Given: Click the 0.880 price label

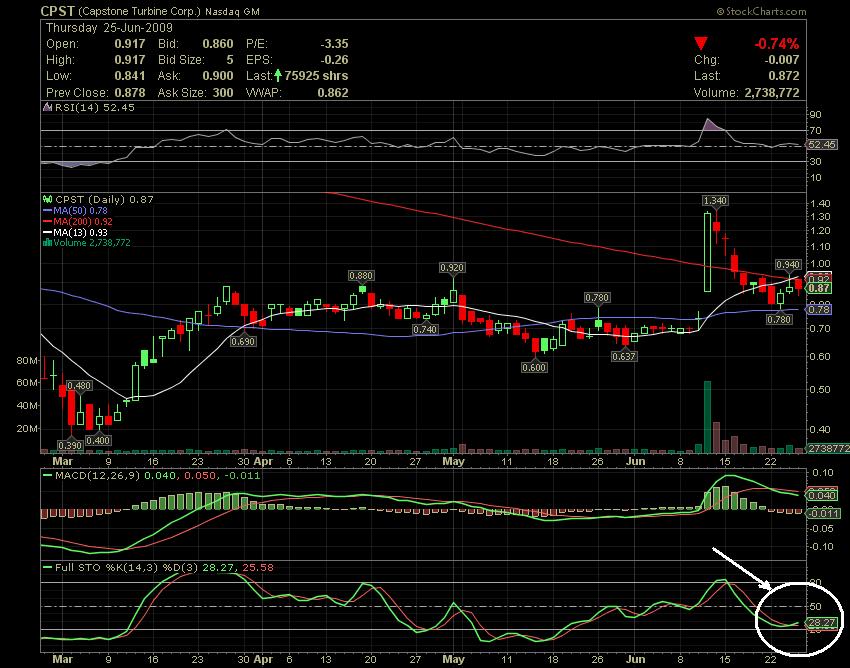Looking at the screenshot, I should pos(361,275).
